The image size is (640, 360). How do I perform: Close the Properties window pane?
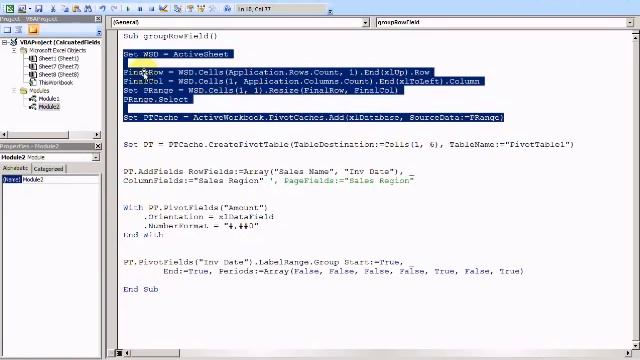(x=98, y=146)
